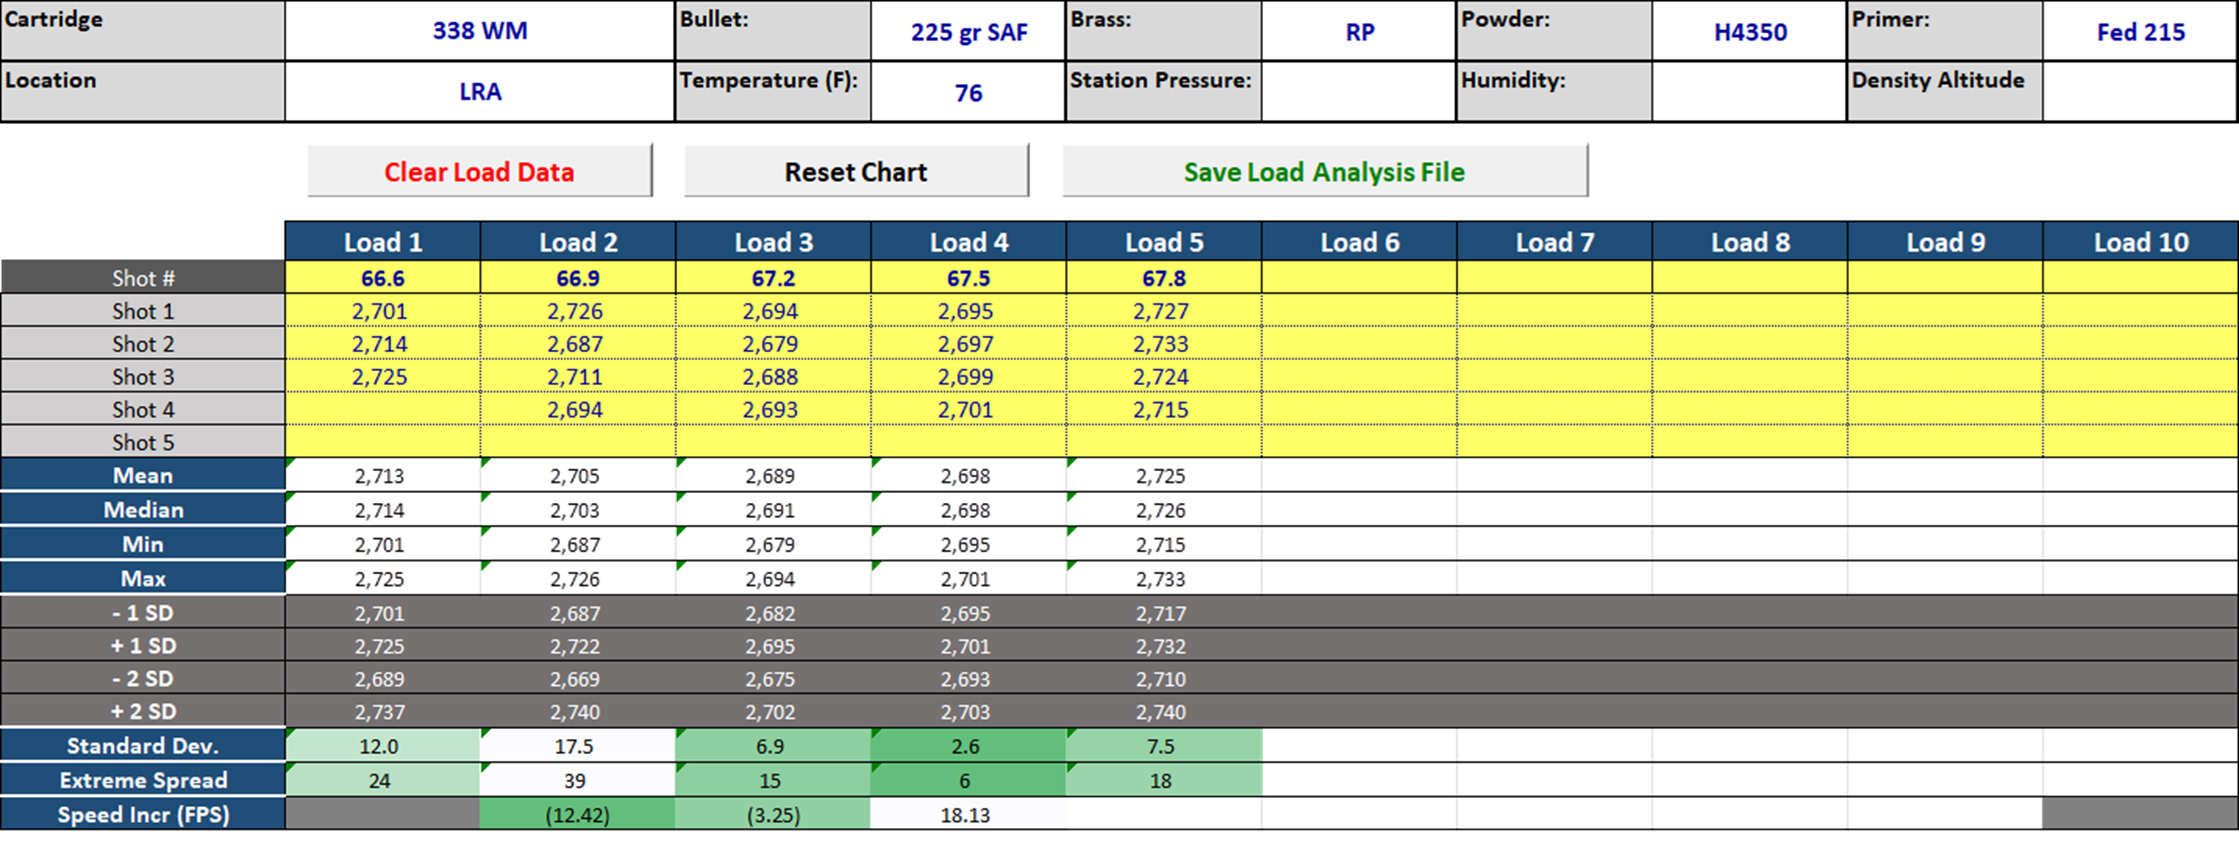This screenshot has width=2239, height=863.
Task: Select the Speed Incr cell showing 18.13
Action: tap(968, 815)
